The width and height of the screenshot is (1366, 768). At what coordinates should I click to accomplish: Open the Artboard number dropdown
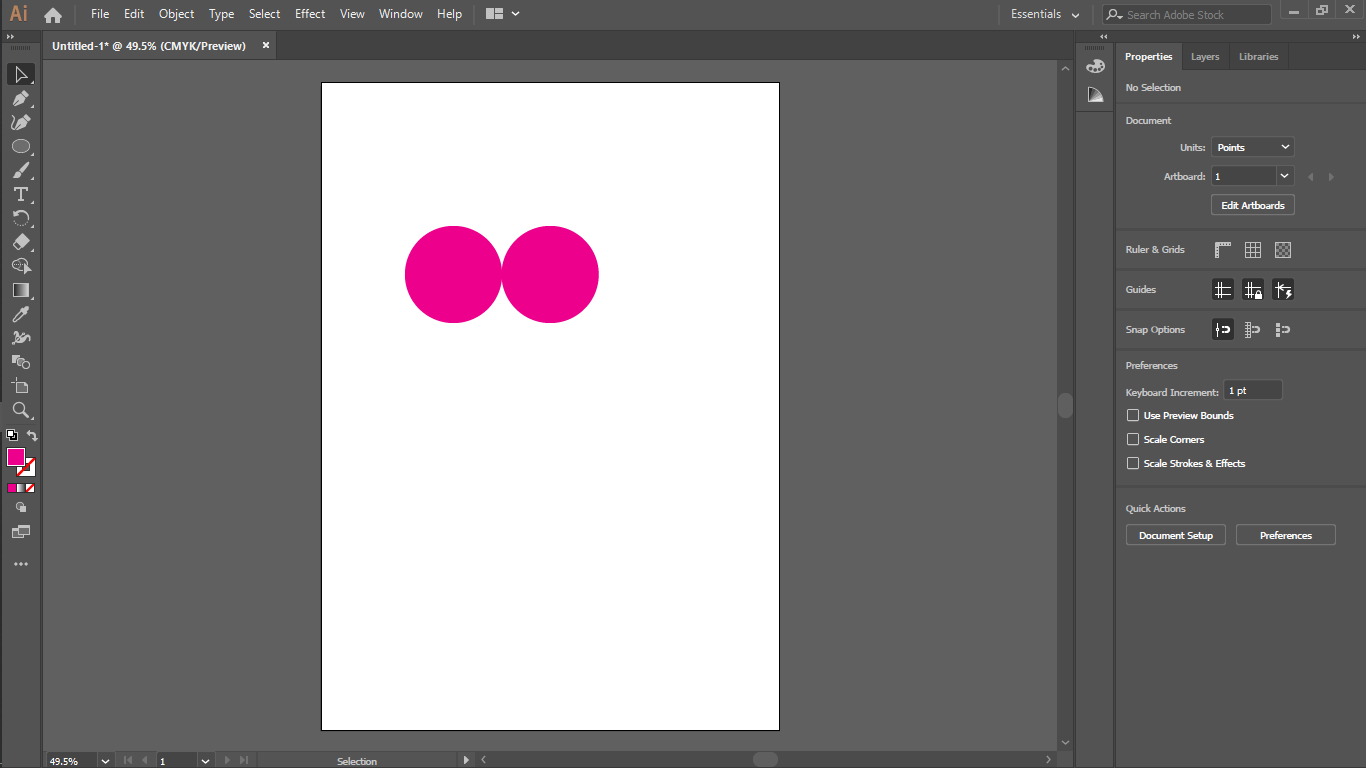click(x=1283, y=175)
